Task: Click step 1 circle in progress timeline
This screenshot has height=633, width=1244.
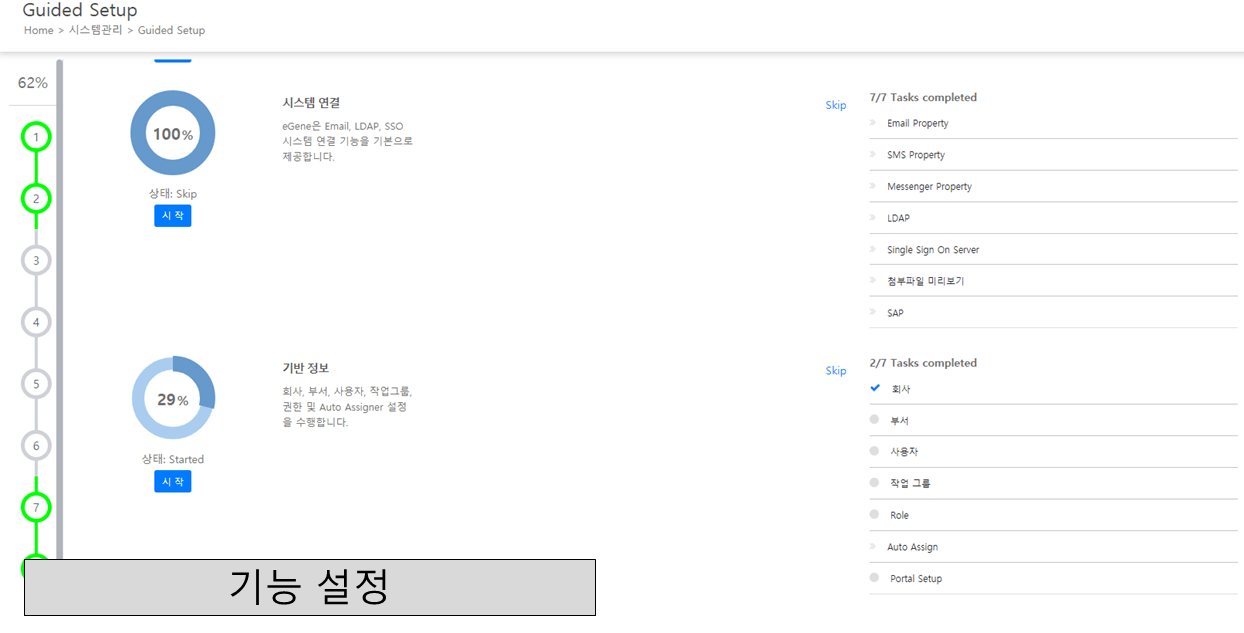Action: [x=36, y=137]
